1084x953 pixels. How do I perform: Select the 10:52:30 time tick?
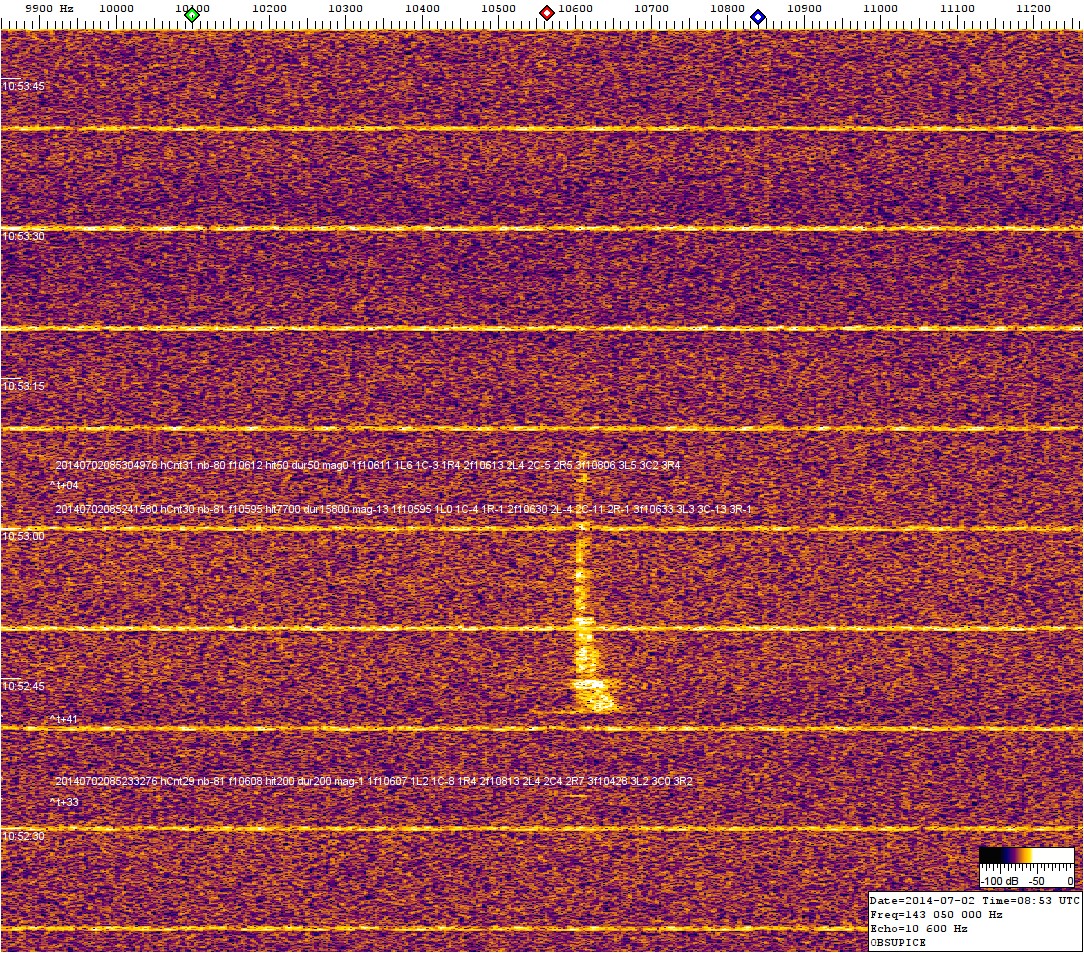(x=23, y=836)
